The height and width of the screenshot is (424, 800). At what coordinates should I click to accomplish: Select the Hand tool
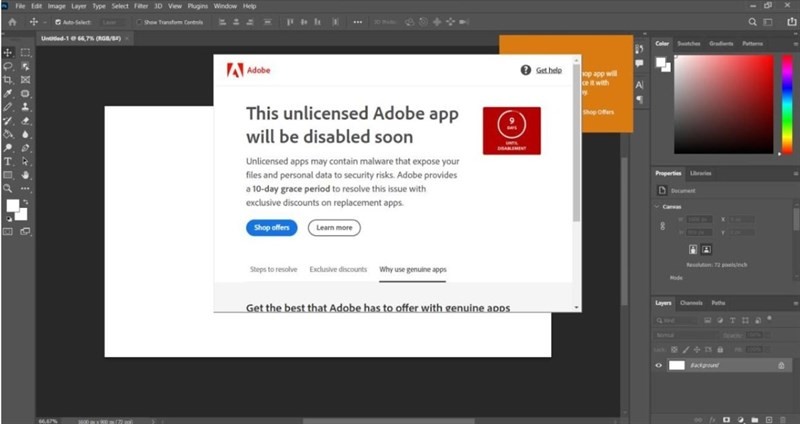pyautogui.click(x=25, y=175)
